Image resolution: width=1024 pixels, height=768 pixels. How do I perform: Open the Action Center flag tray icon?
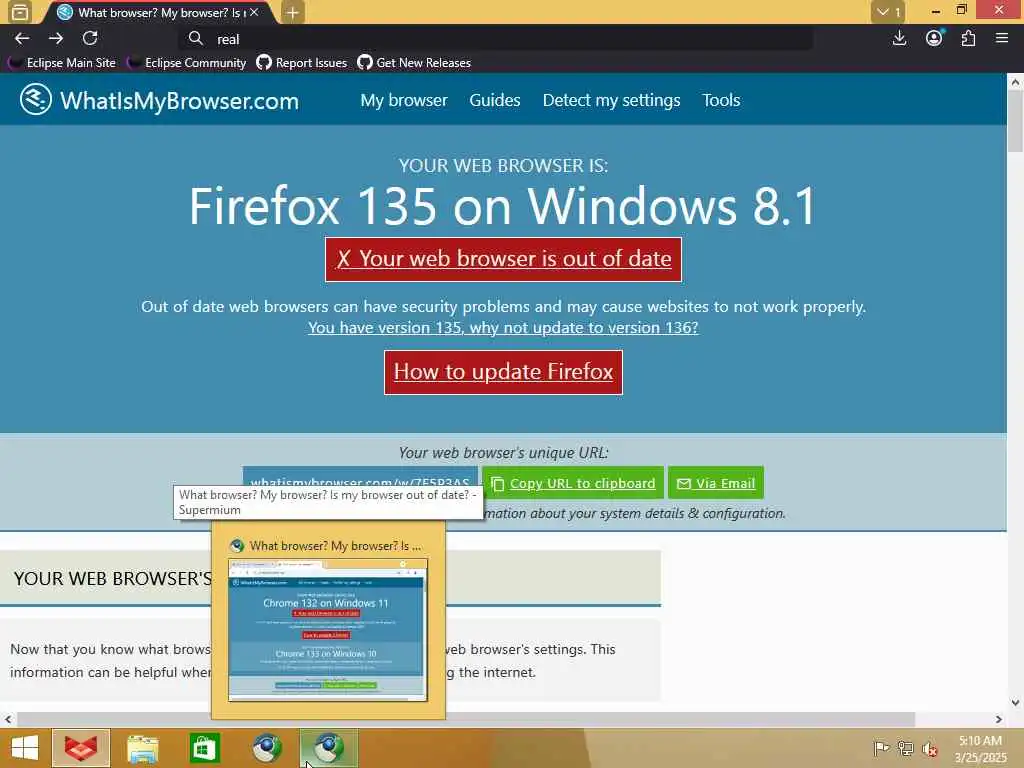coord(881,748)
